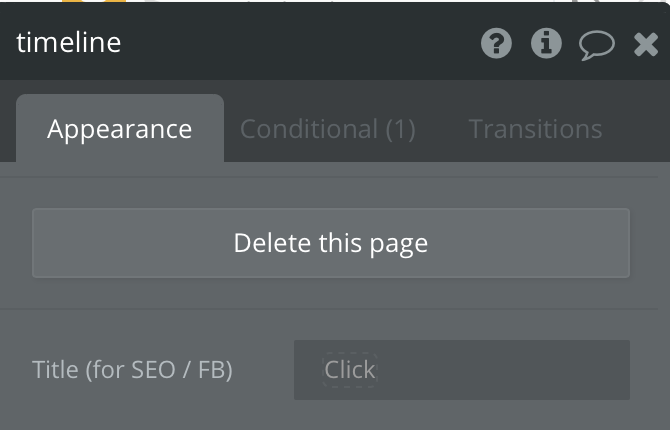Select the Transitions tab
670x430 pixels.
point(535,129)
